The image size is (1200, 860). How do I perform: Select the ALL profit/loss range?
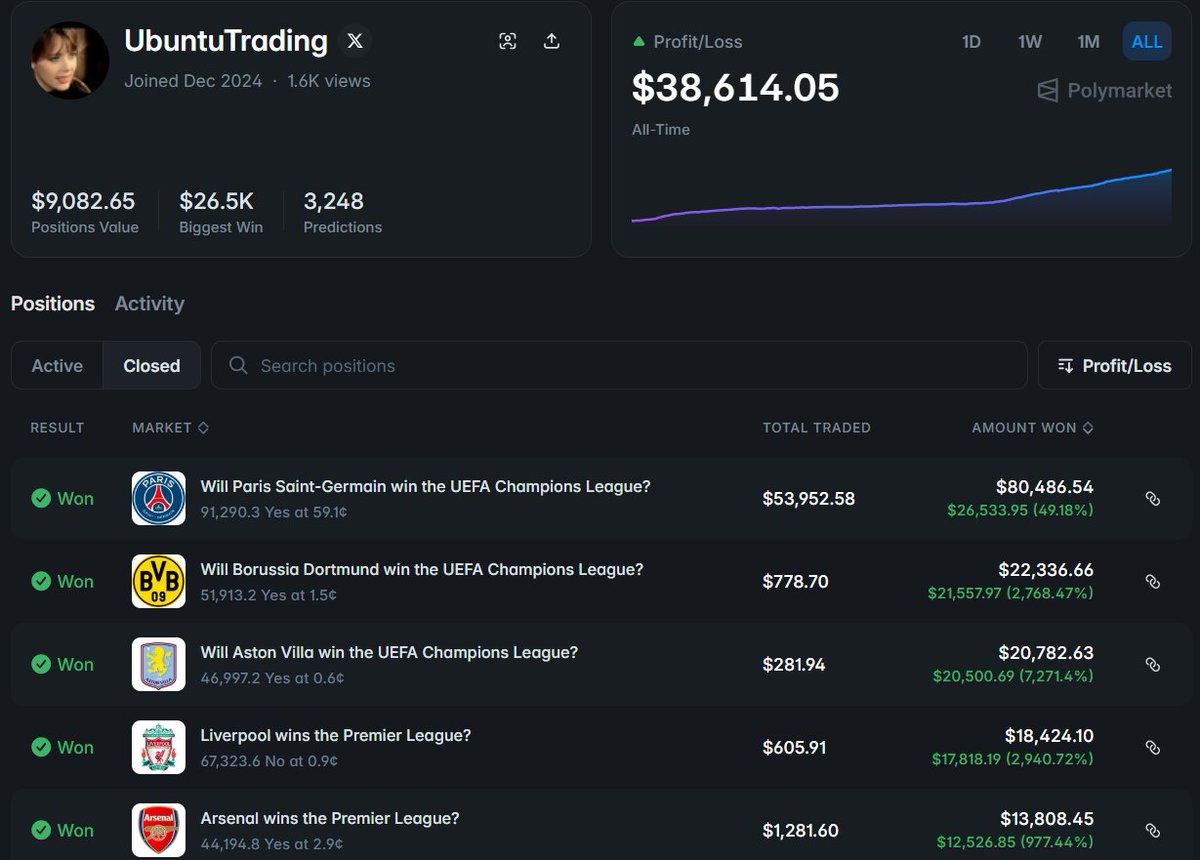click(1147, 42)
